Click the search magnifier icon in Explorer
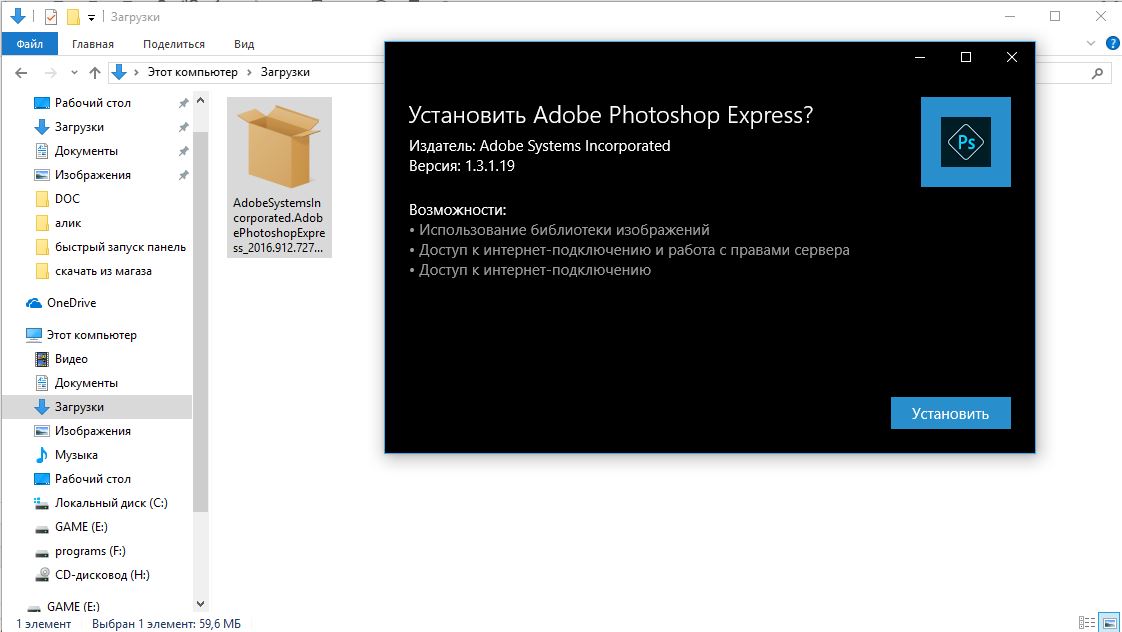1122x632 pixels. (x=1098, y=72)
